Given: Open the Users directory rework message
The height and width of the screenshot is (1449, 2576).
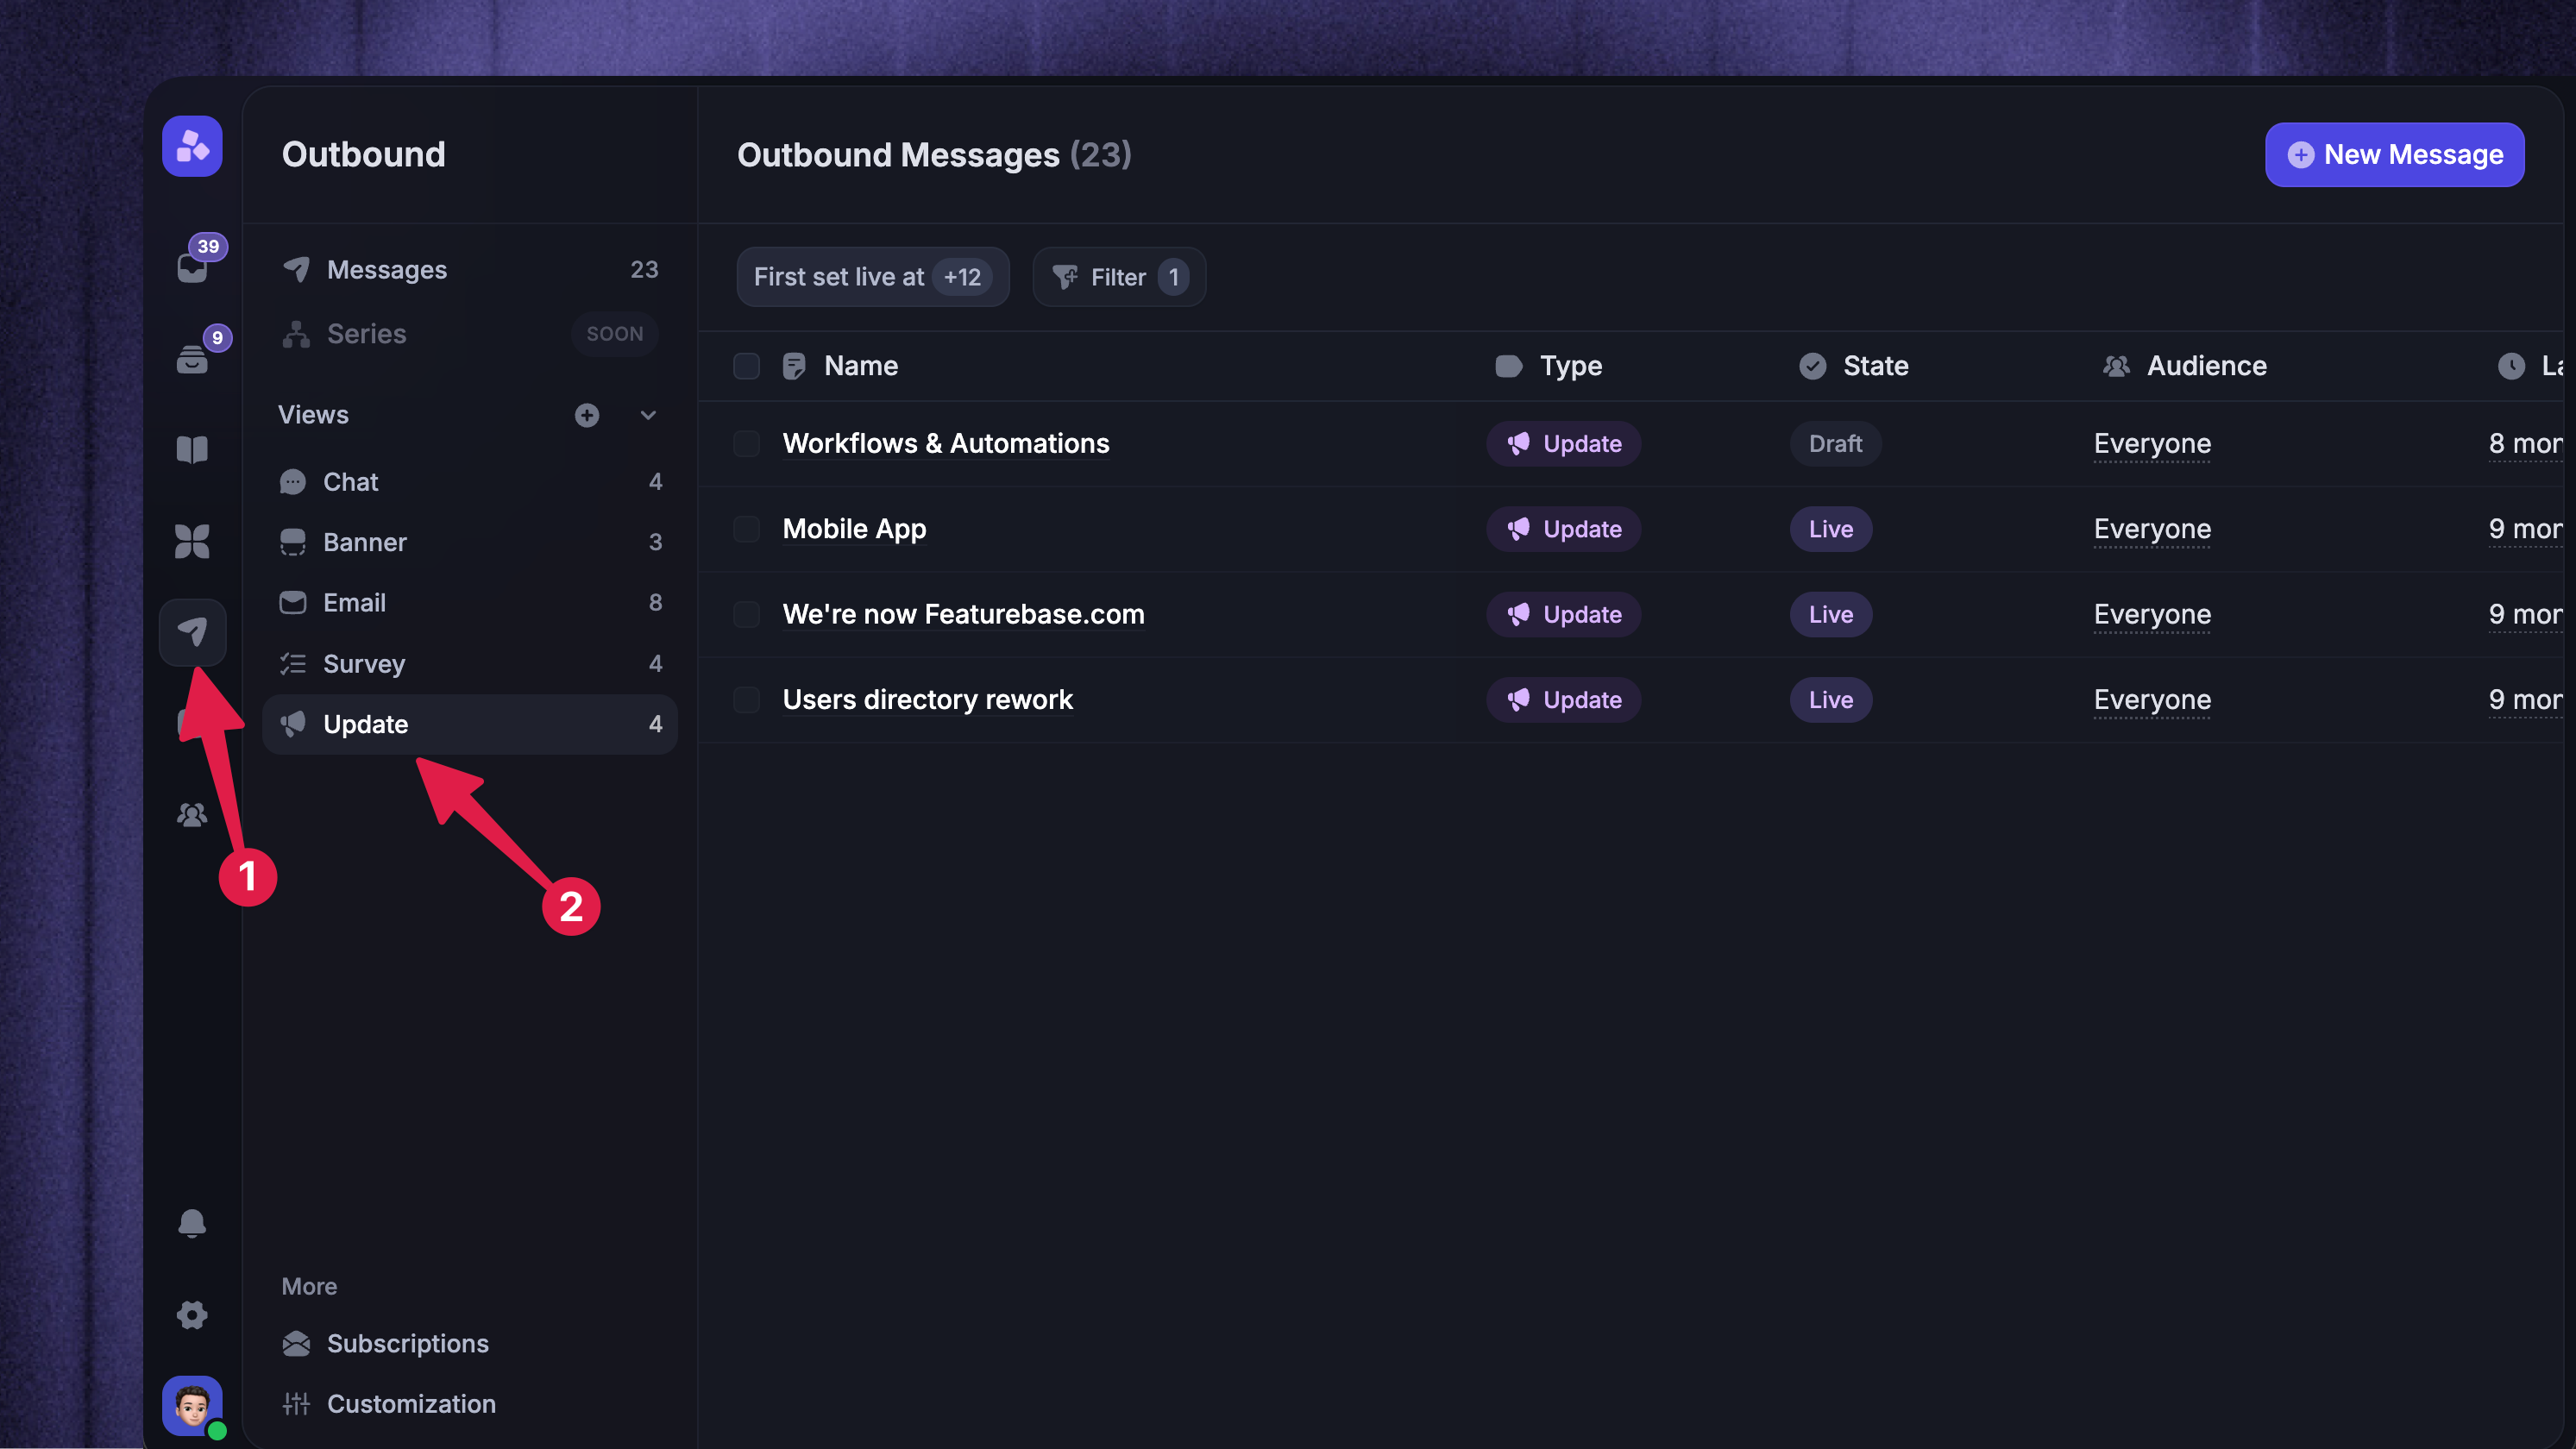Looking at the screenshot, I should coord(927,700).
